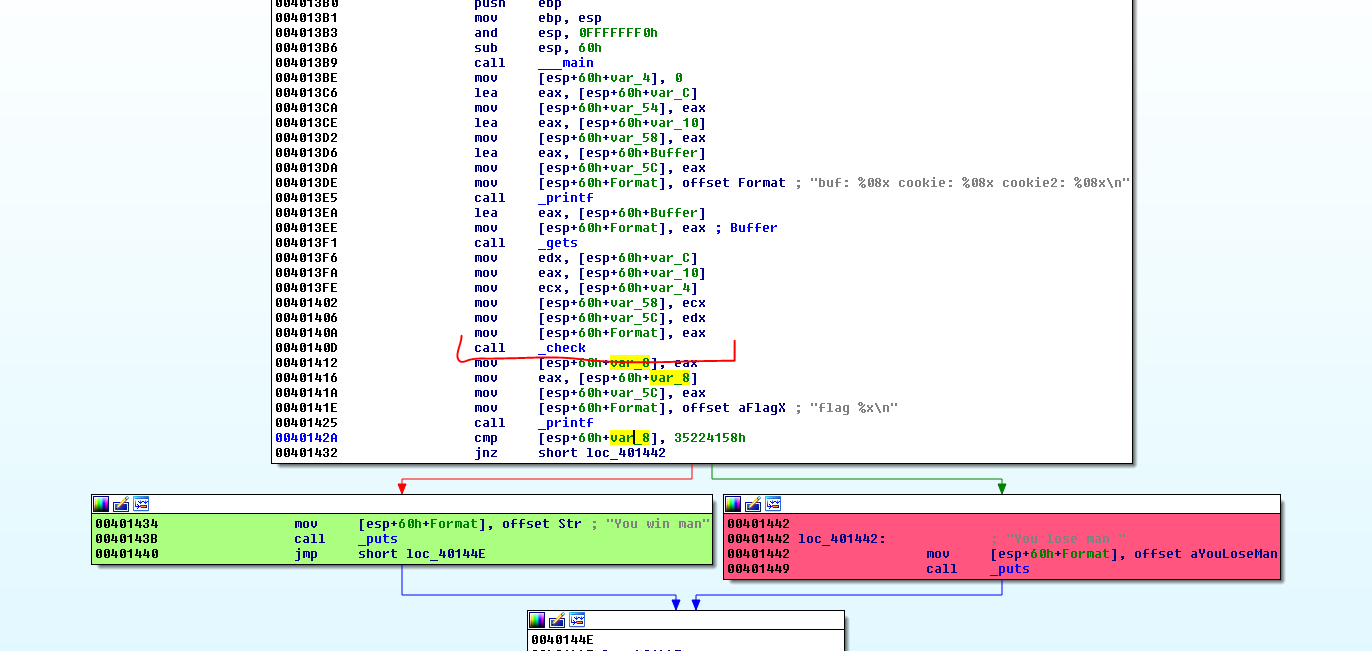
Task: Open node color picker on the red node
Action: tap(733, 504)
